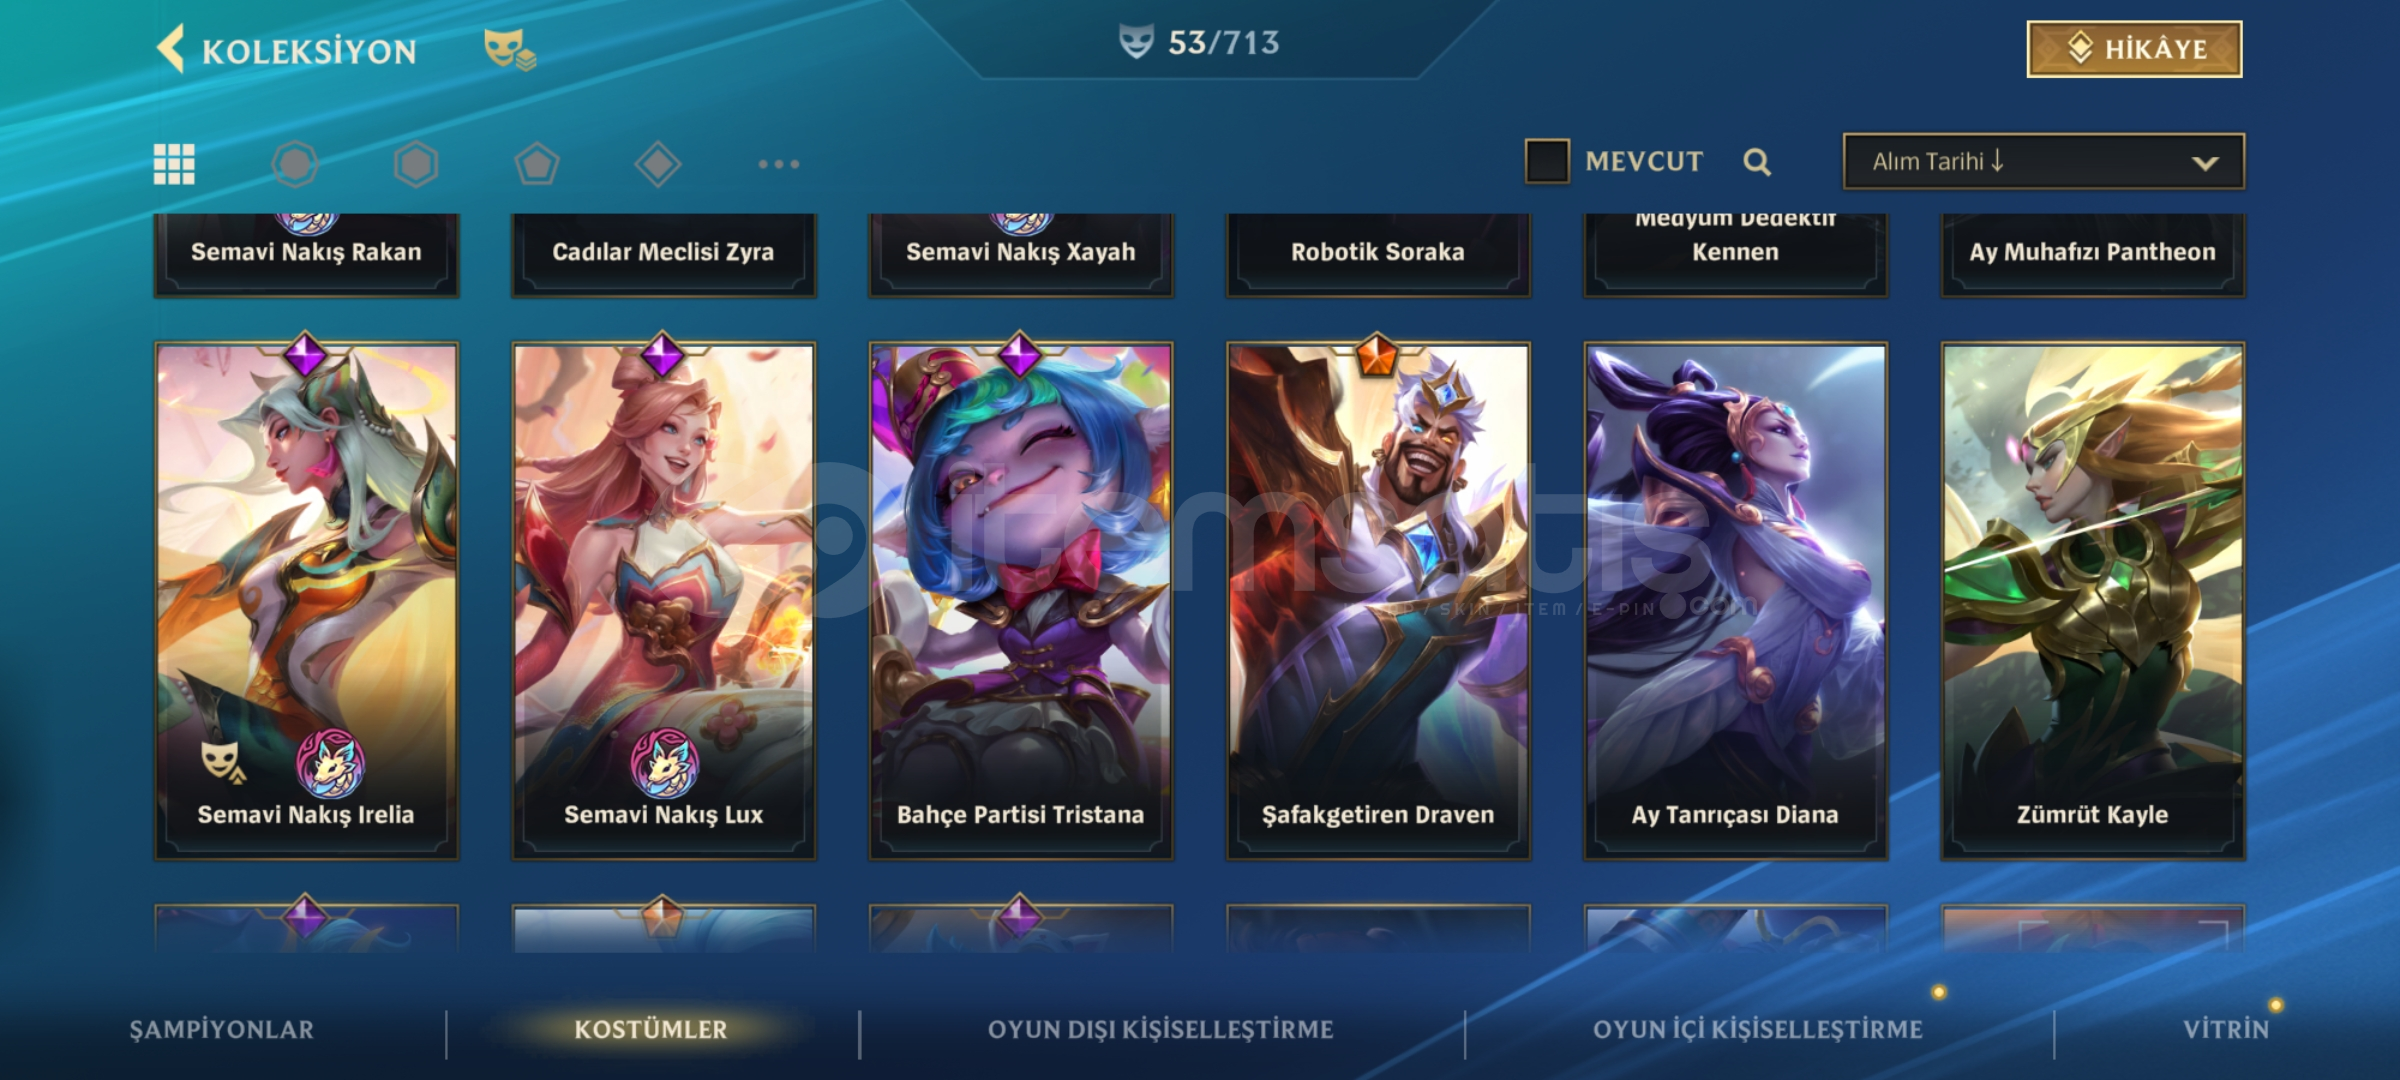Select the grid all-skins filter icon

[174, 164]
